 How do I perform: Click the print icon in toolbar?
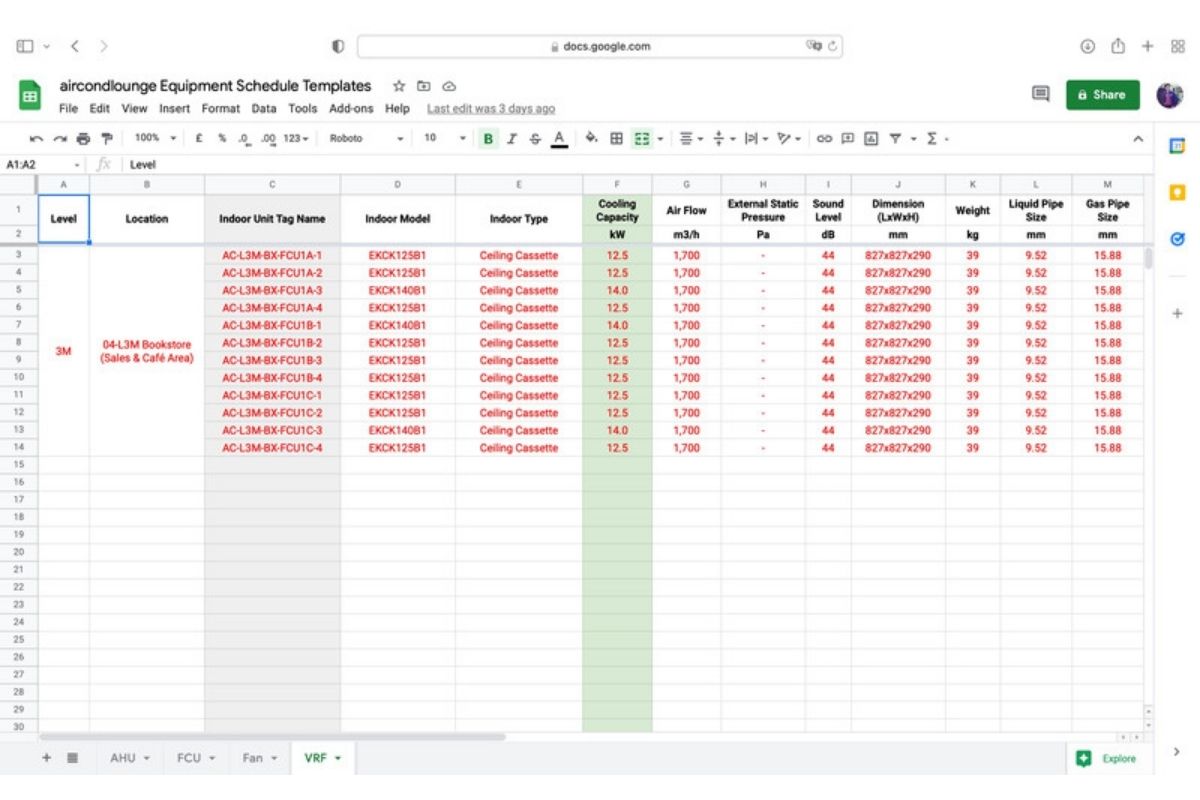coord(82,139)
